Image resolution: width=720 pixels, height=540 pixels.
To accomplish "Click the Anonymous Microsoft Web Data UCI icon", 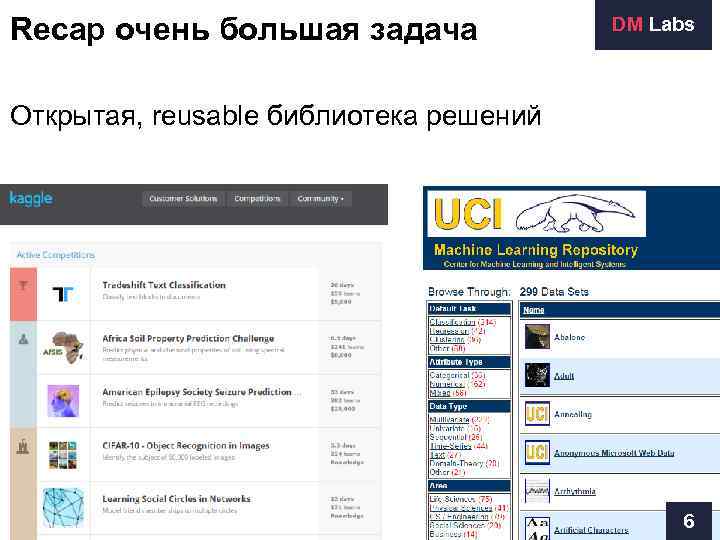I will click(537, 452).
